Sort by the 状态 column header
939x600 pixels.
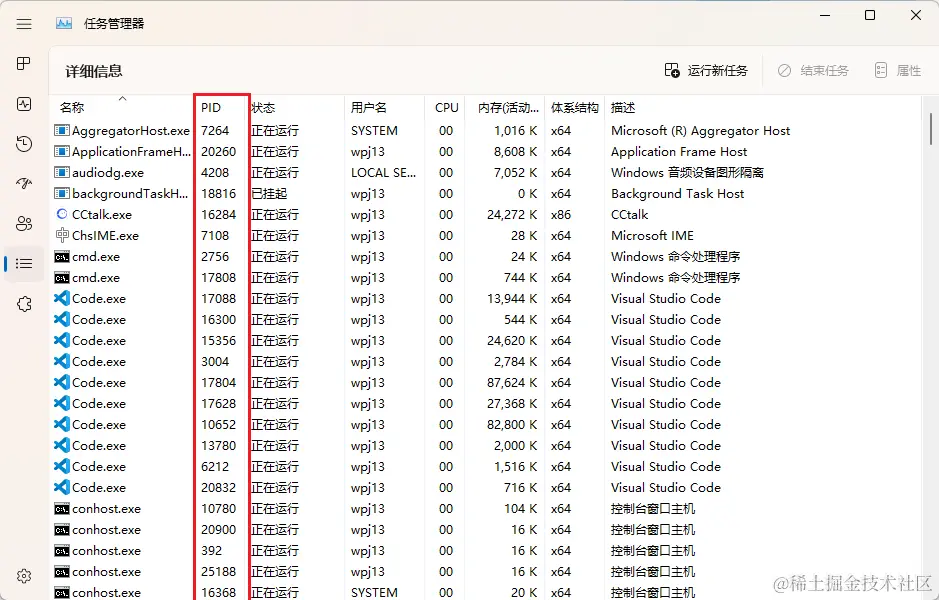point(263,108)
